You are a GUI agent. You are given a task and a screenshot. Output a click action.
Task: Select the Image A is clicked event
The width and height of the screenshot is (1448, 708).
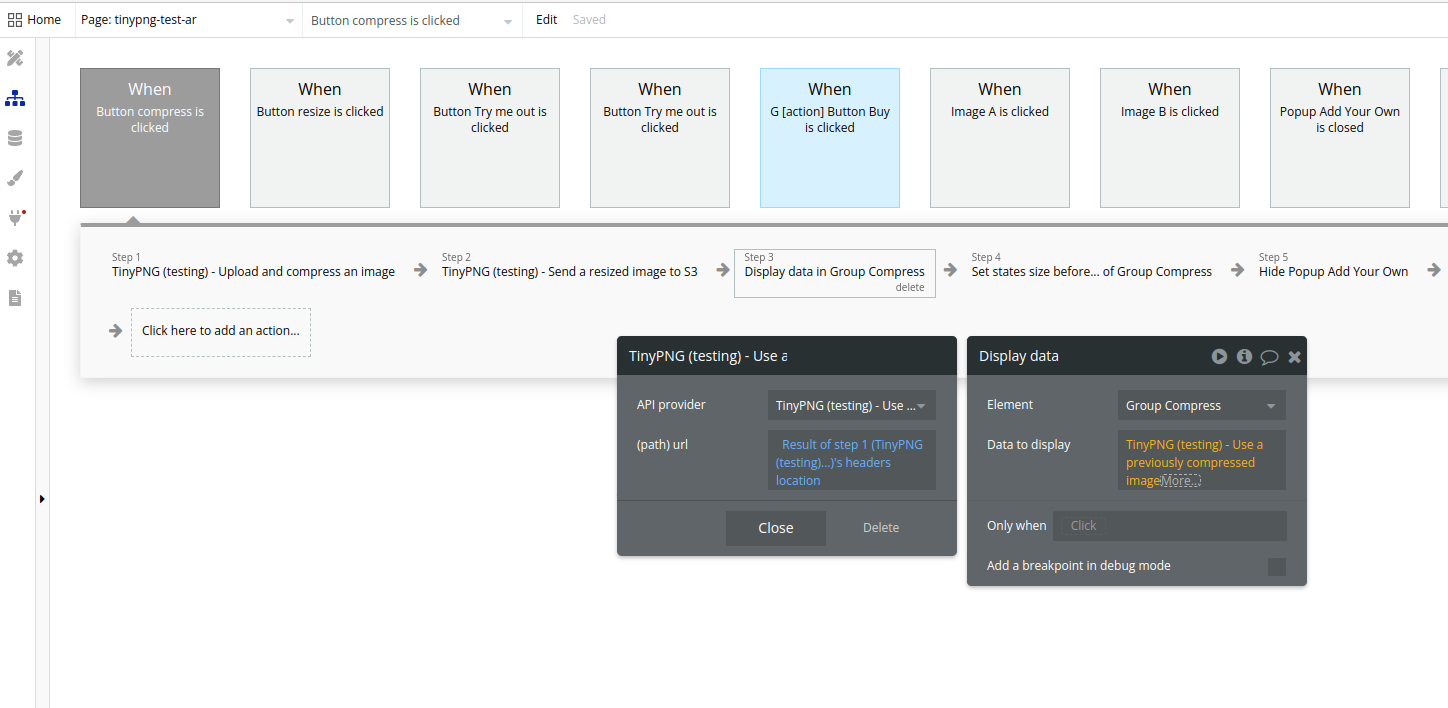coord(1000,138)
